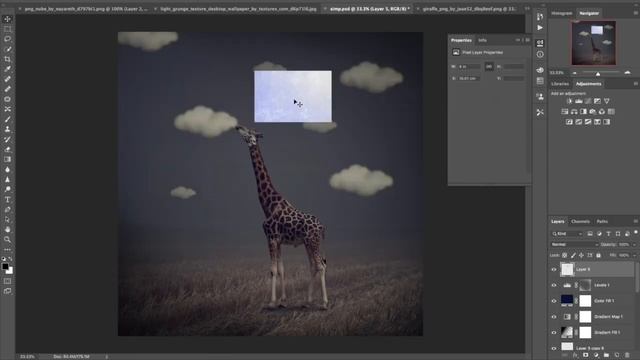Viewport: 640px width, 360px height.
Task: Switch to the Libraries tab
Action: click(x=560, y=84)
